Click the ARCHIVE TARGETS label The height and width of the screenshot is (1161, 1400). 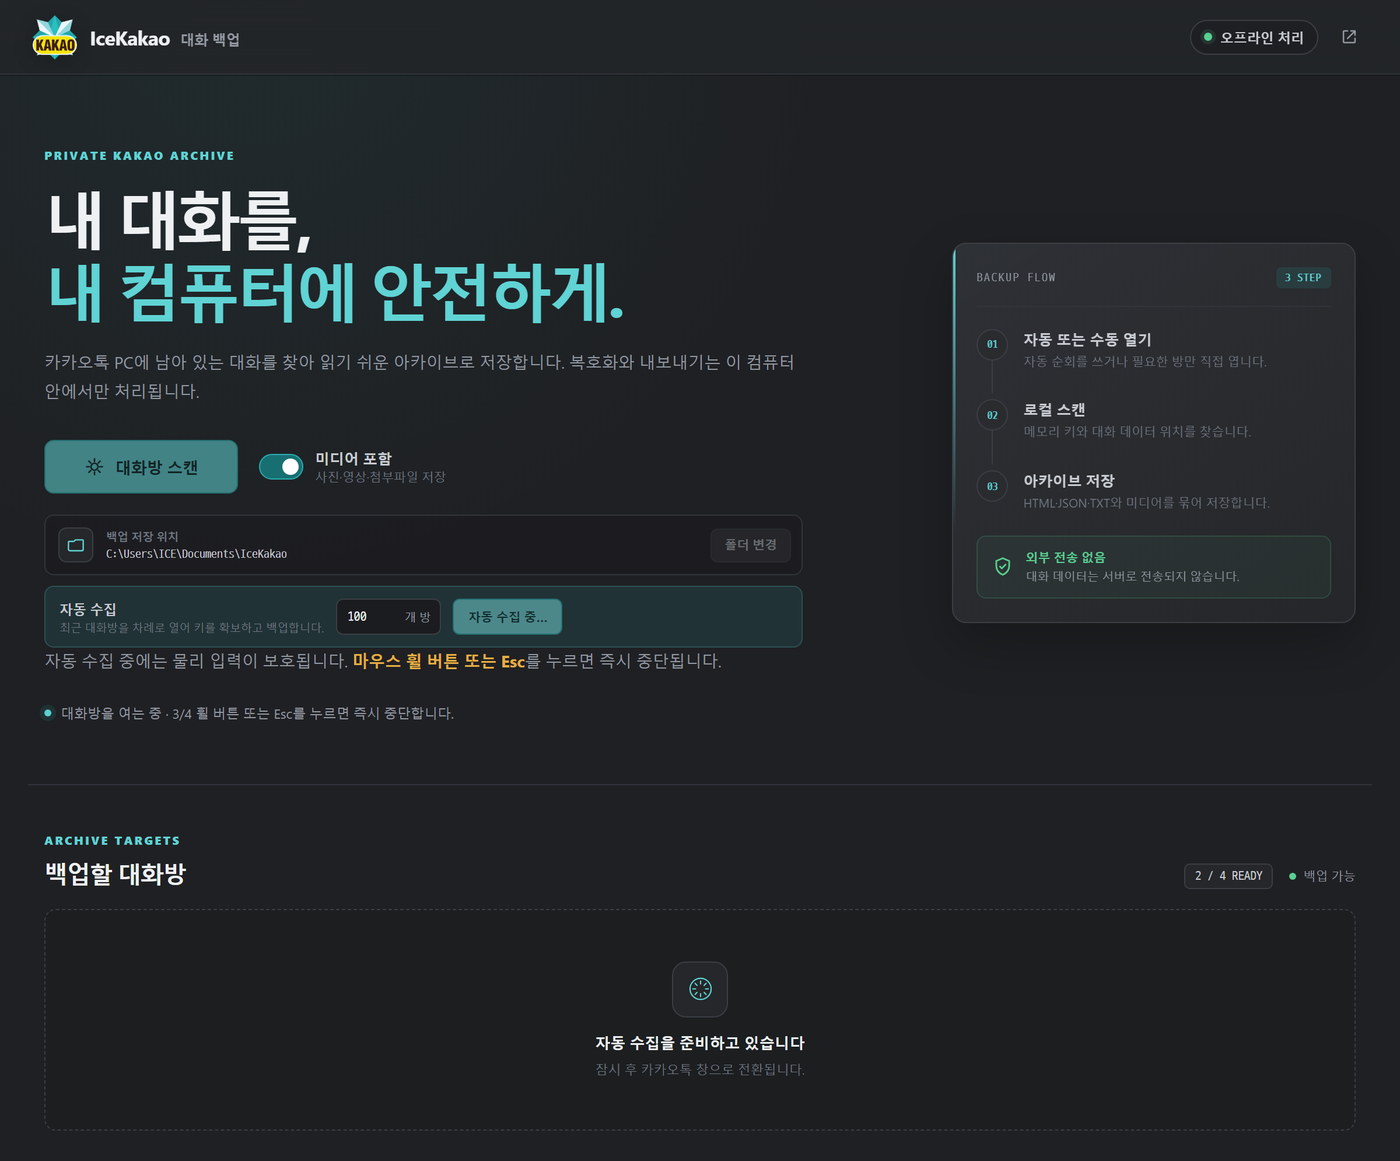(112, 841)
